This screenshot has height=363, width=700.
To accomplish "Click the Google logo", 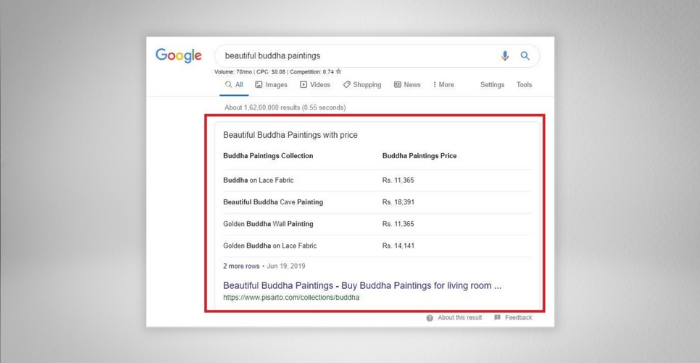I will coord(179,55).
